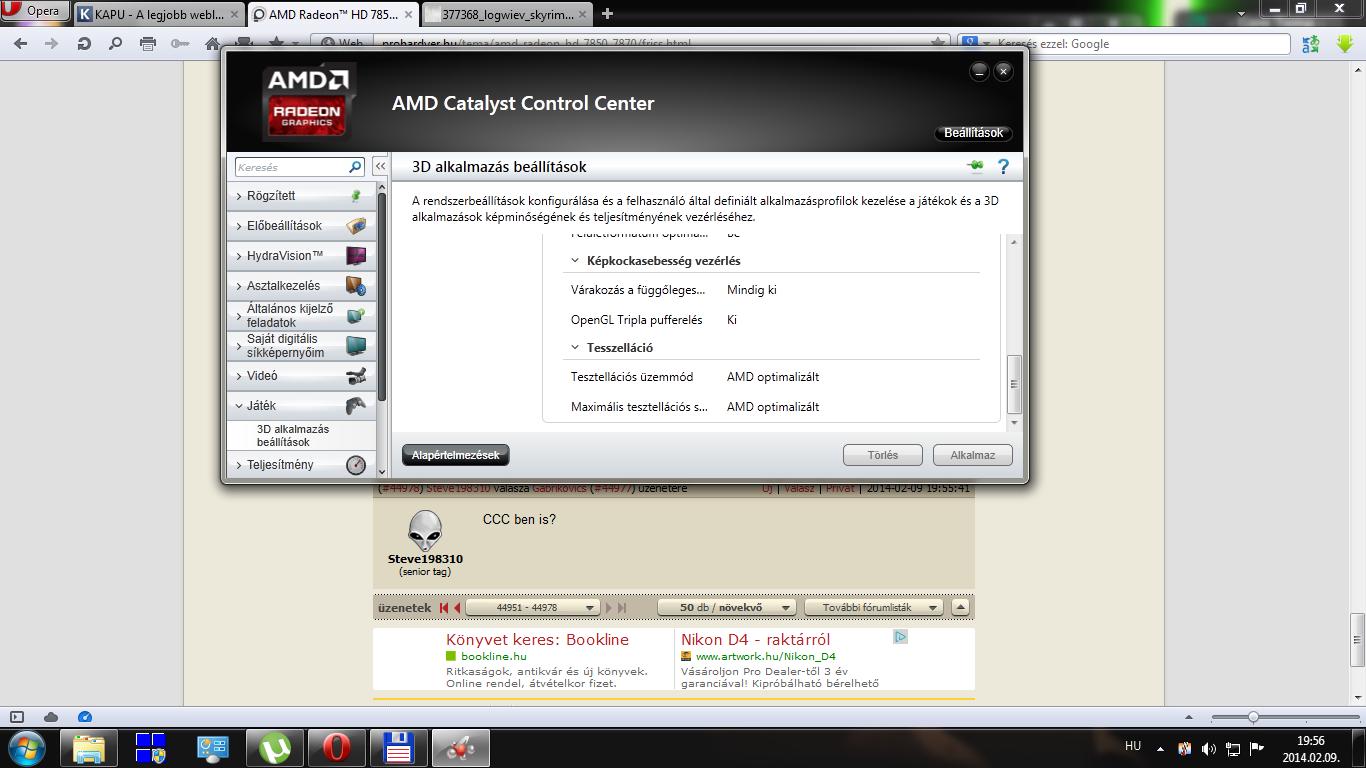Select the Saját digitális síkképernyőim icon
This screenshot has width=1366, height=768.
(355, 346)
